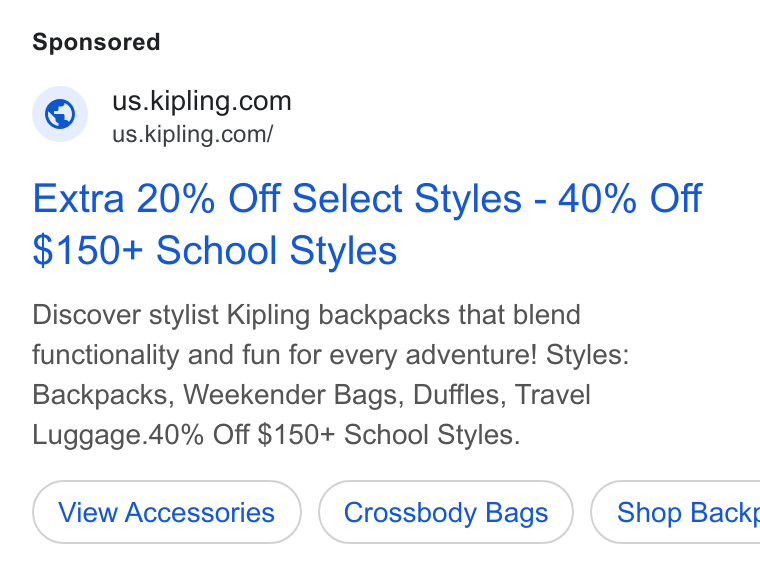Click the $150+ School Styles headline line
This screenshot has height=576, width=760.
pos(215,250)
